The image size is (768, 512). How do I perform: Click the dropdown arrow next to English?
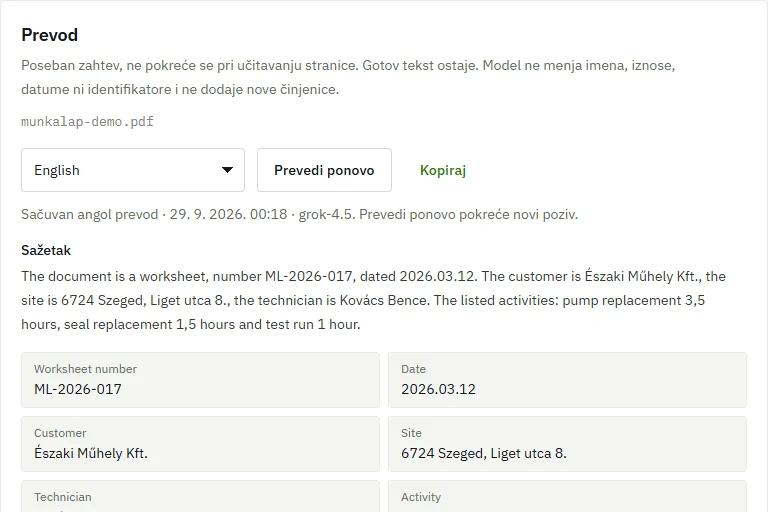[x=227, y=170]
